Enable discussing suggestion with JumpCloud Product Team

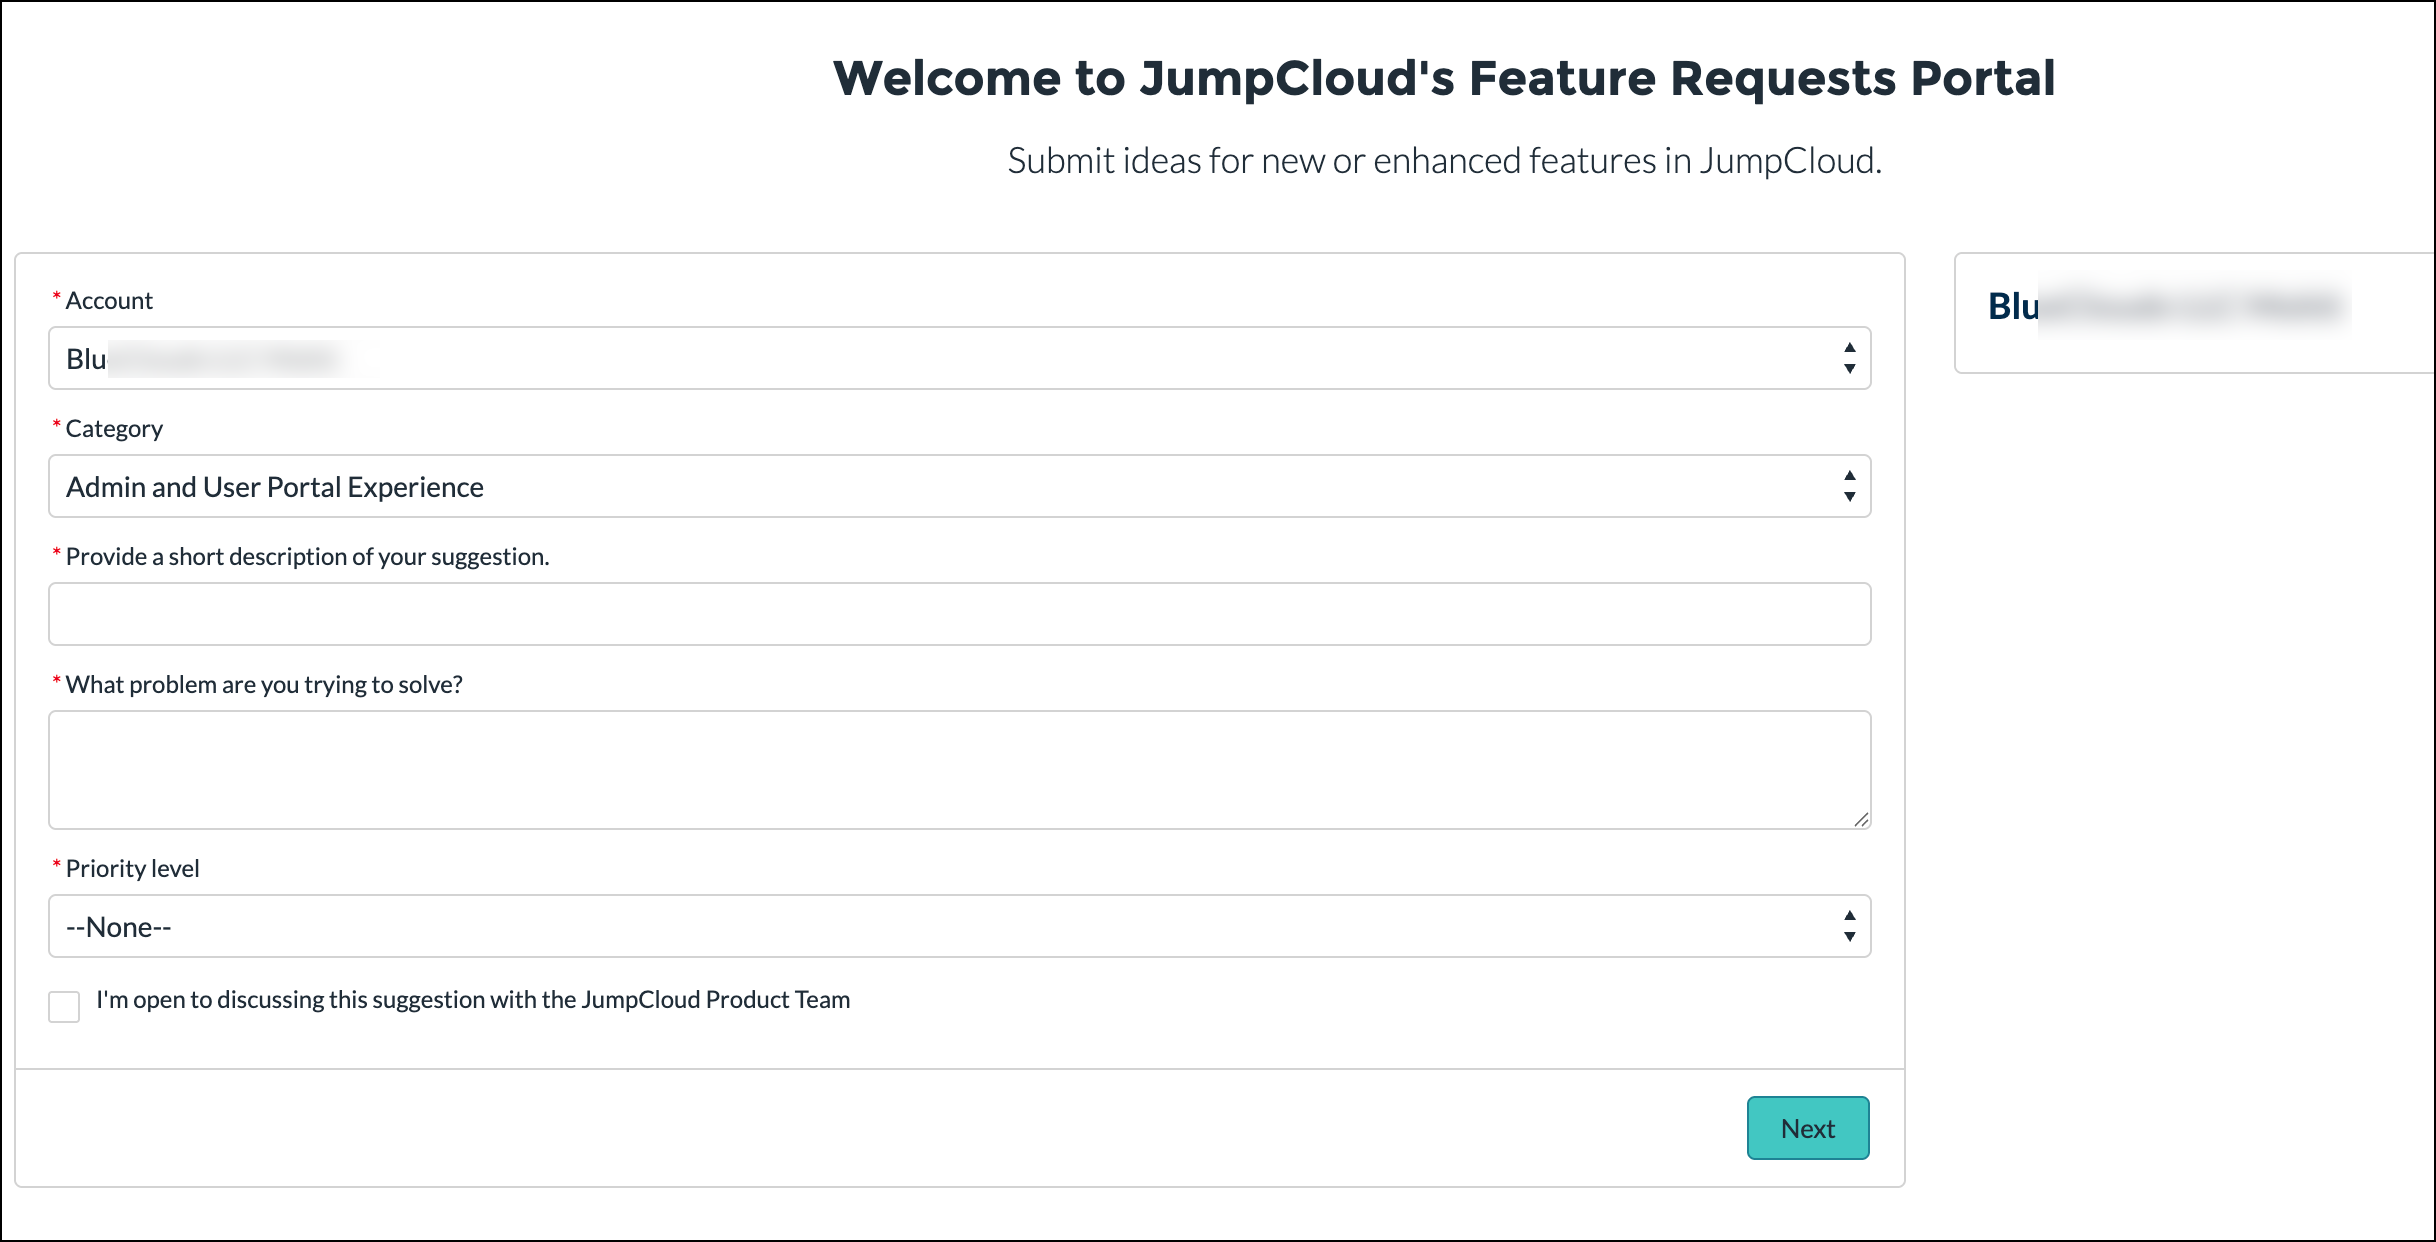pyautogui.click(x=63, y=1007)
